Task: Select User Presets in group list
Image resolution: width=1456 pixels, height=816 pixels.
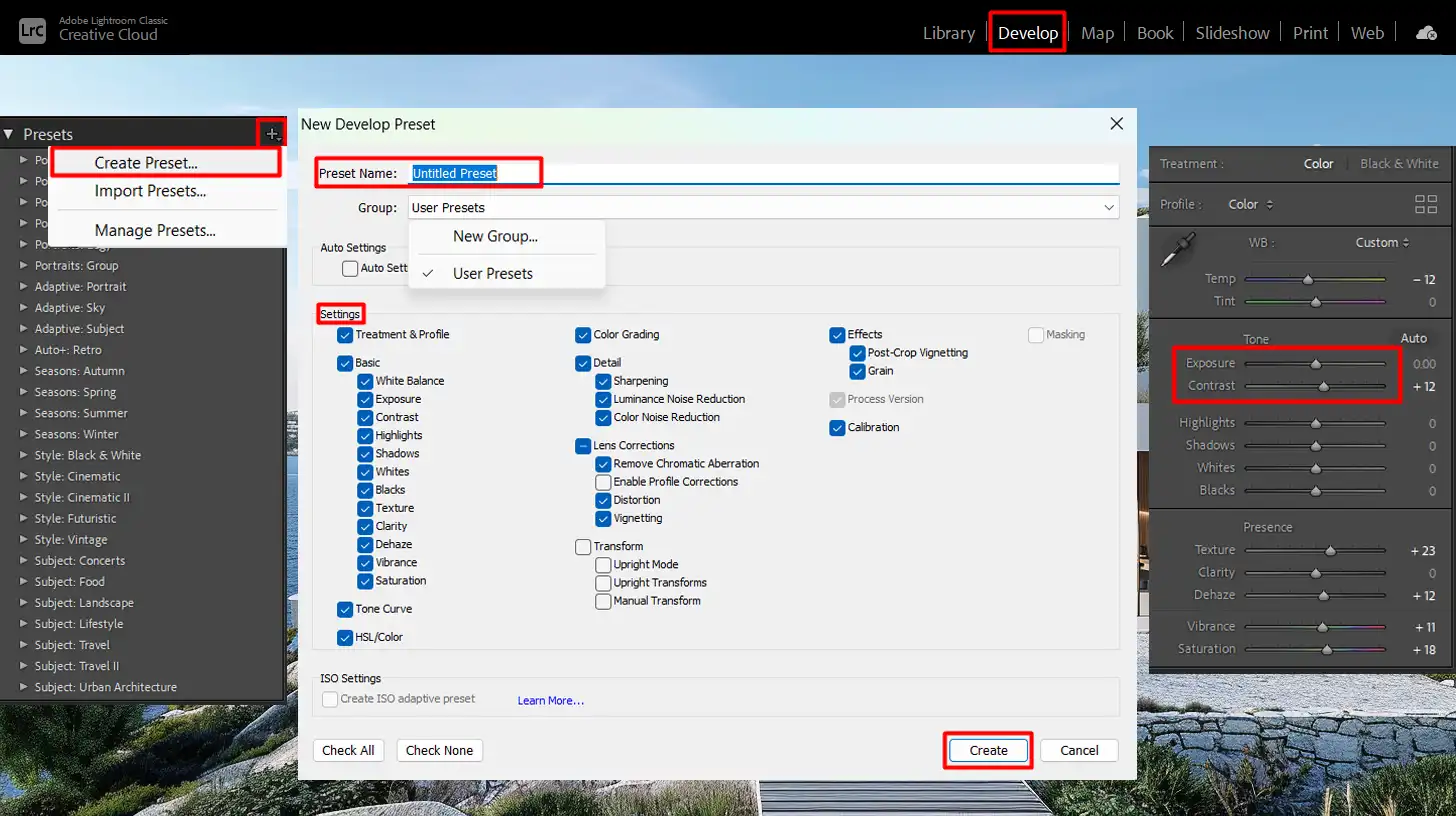Action: point(492,273)
